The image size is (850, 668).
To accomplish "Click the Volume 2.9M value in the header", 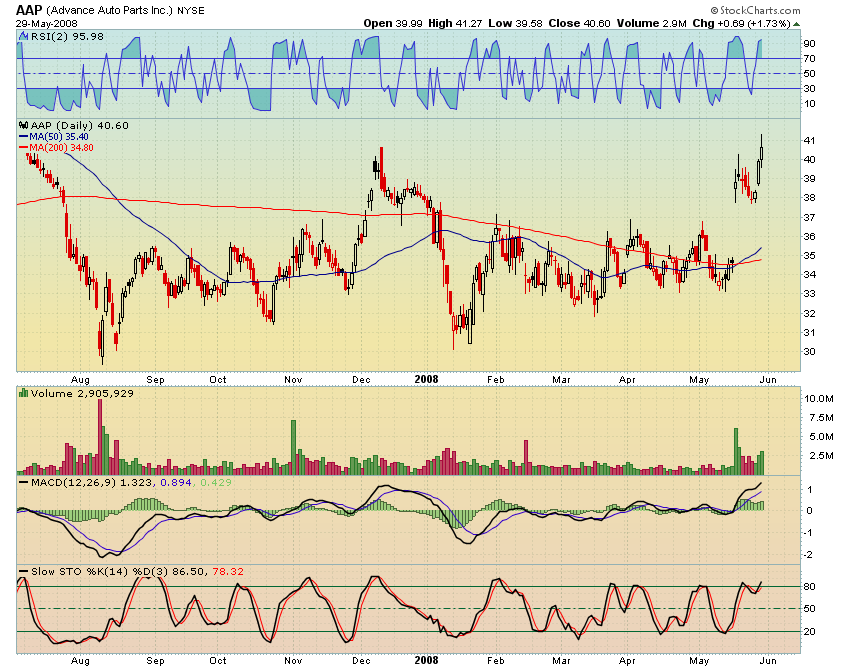I will click(x=652, y=23).
